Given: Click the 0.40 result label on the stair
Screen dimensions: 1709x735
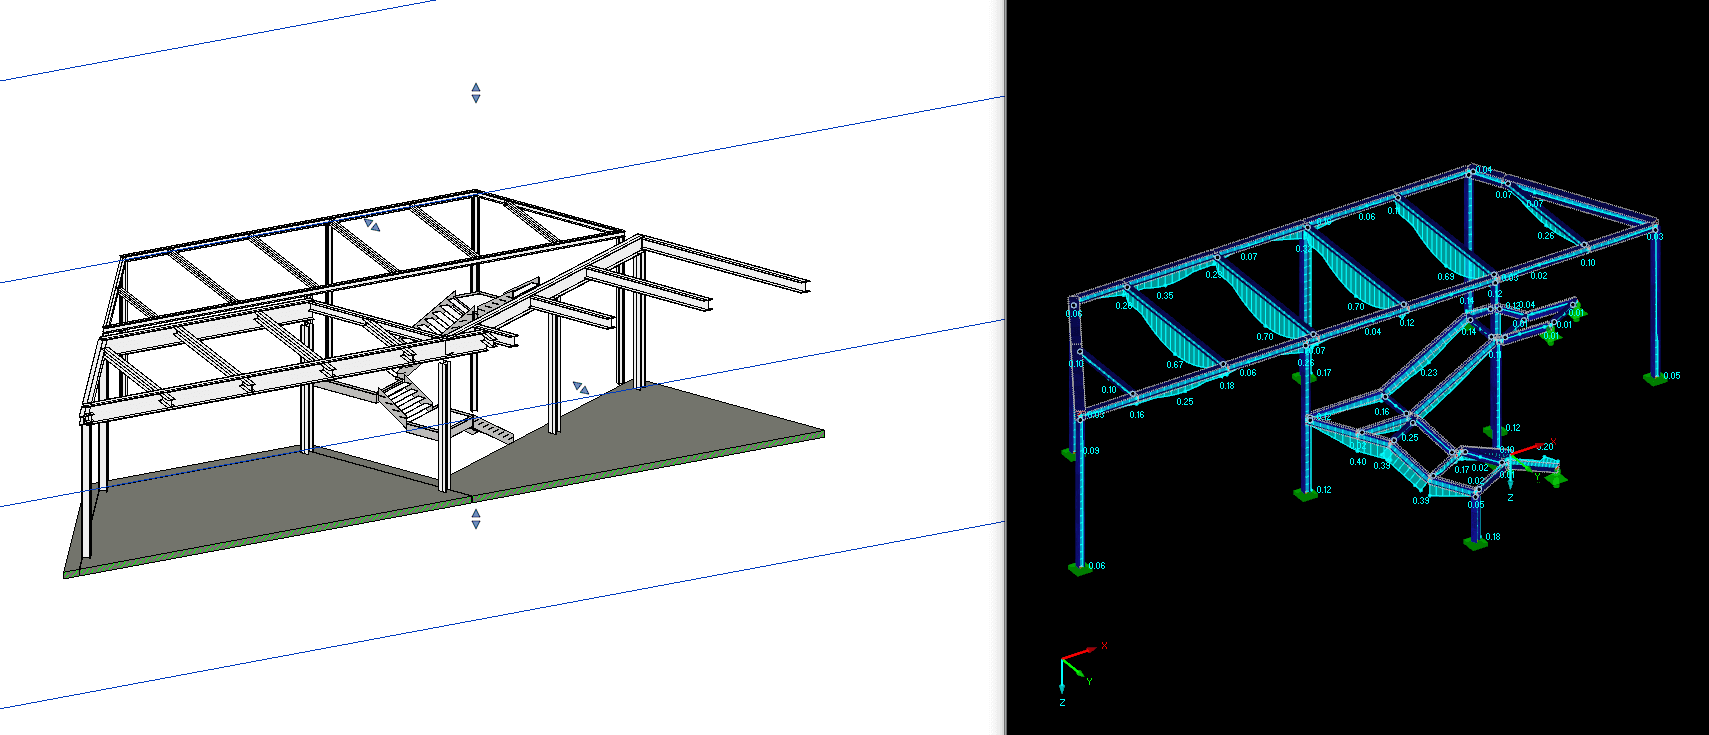Looking at the screenshot, I should tap(1357, 462).
